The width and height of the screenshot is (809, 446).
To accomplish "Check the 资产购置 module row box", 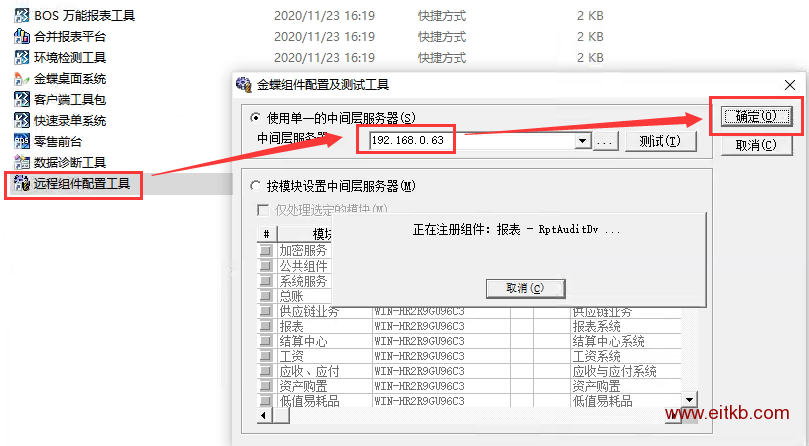I will coord(265,386).
